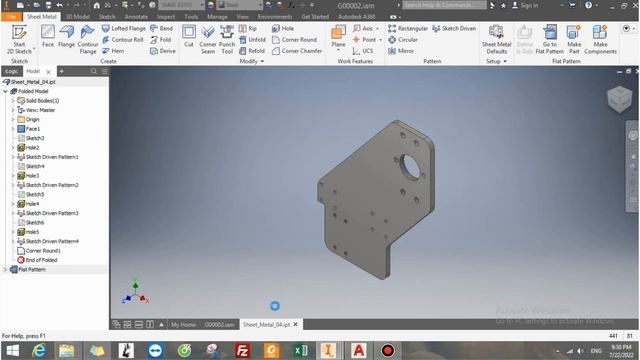Click Sketch Driven pattern tool
This screenshot has width=640, height=360.
(454, 28)
